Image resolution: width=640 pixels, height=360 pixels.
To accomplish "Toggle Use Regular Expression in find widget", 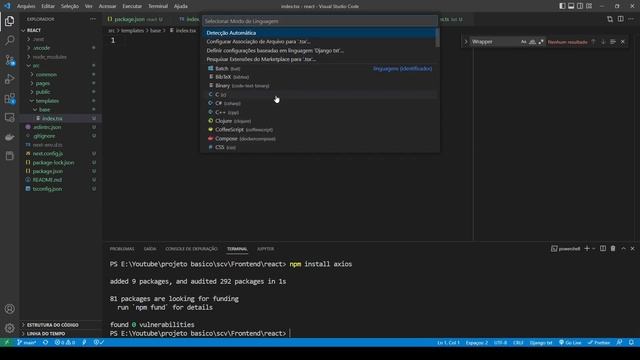I will [541, 42].
